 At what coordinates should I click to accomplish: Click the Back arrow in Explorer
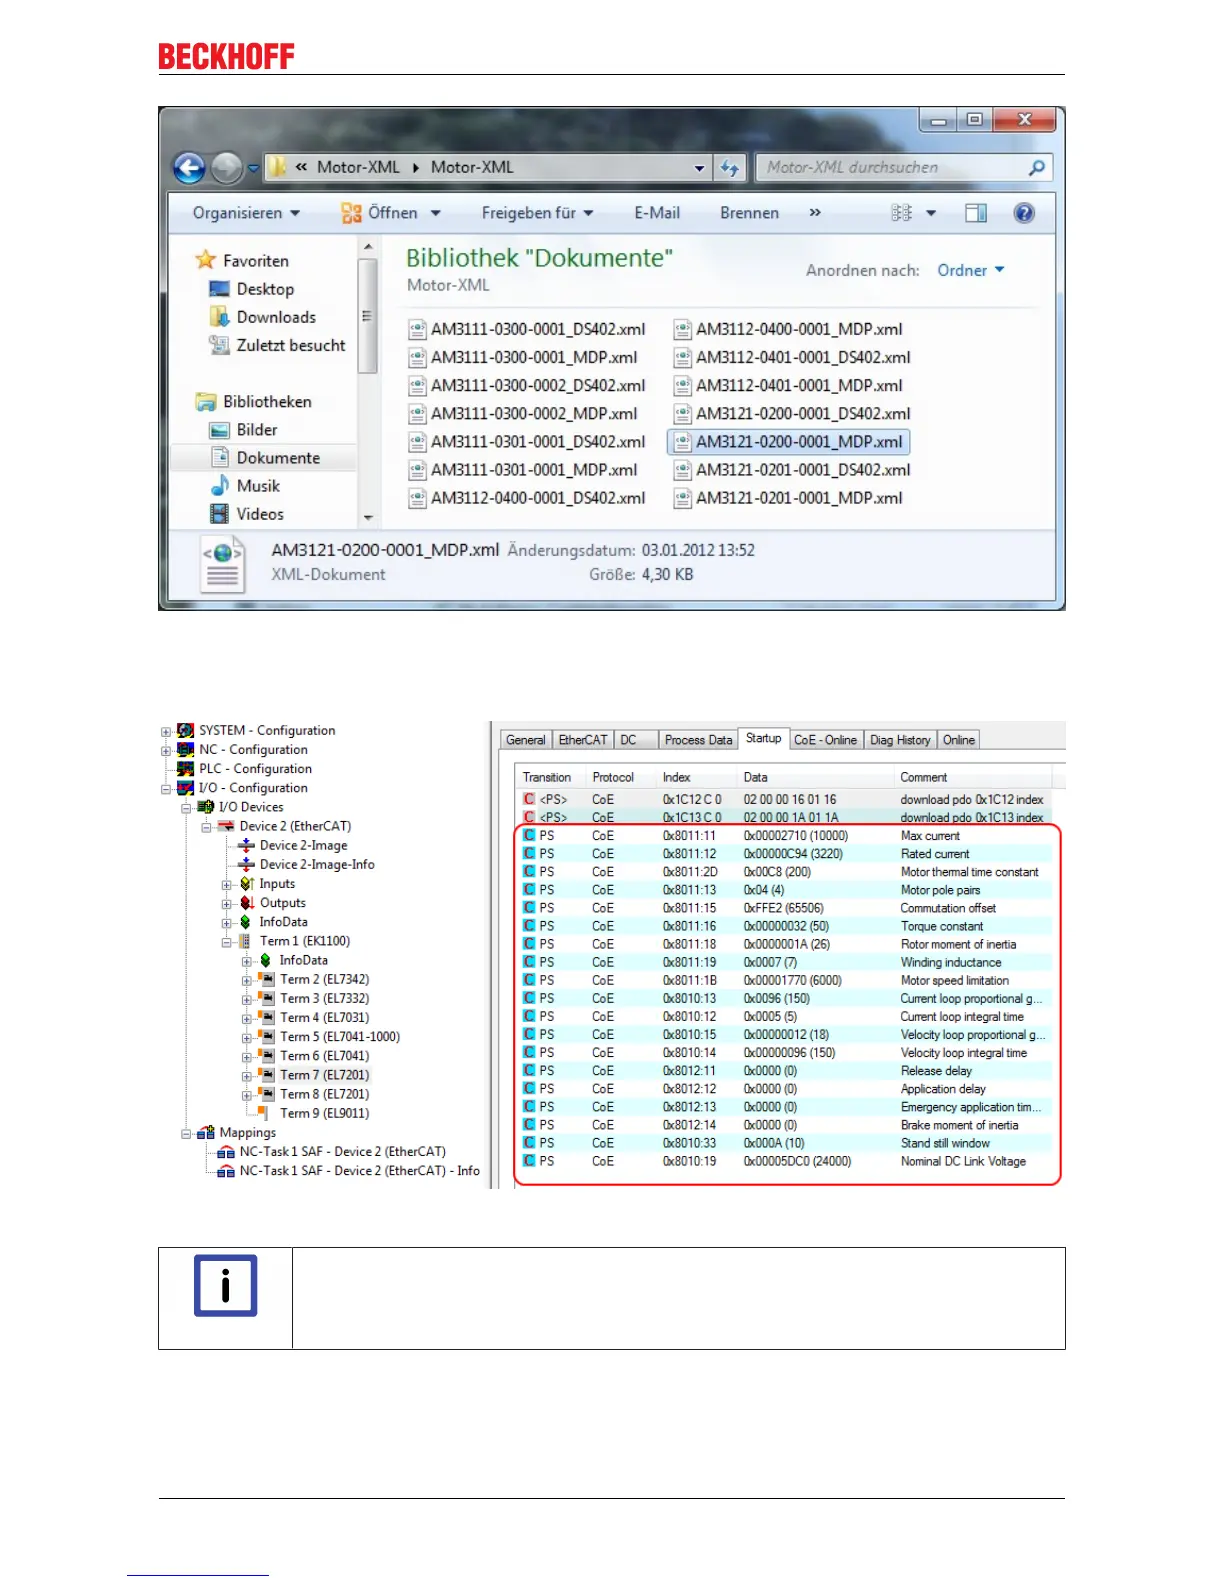pos(189,168)
